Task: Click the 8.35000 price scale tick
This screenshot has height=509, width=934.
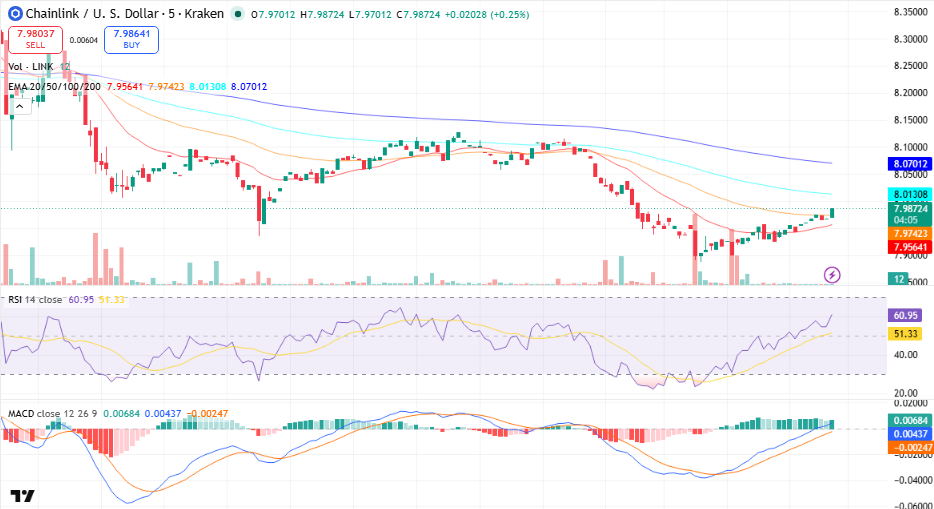Action: (x=911, y=12)
